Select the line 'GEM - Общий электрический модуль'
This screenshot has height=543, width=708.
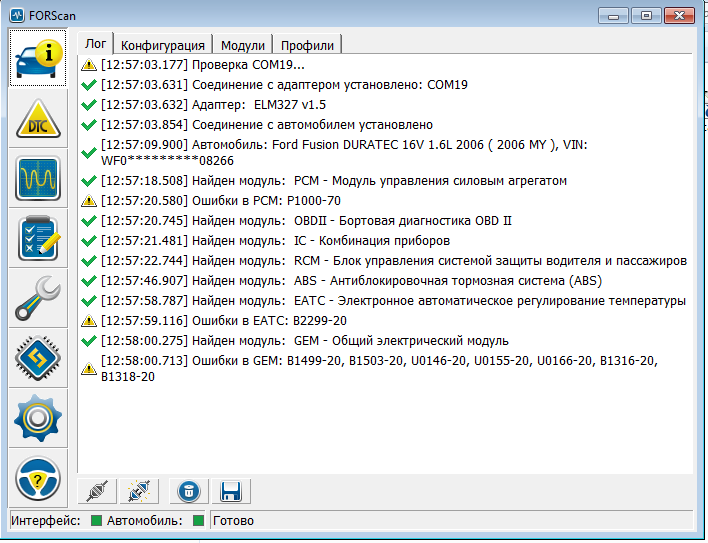tap(305, 341)
